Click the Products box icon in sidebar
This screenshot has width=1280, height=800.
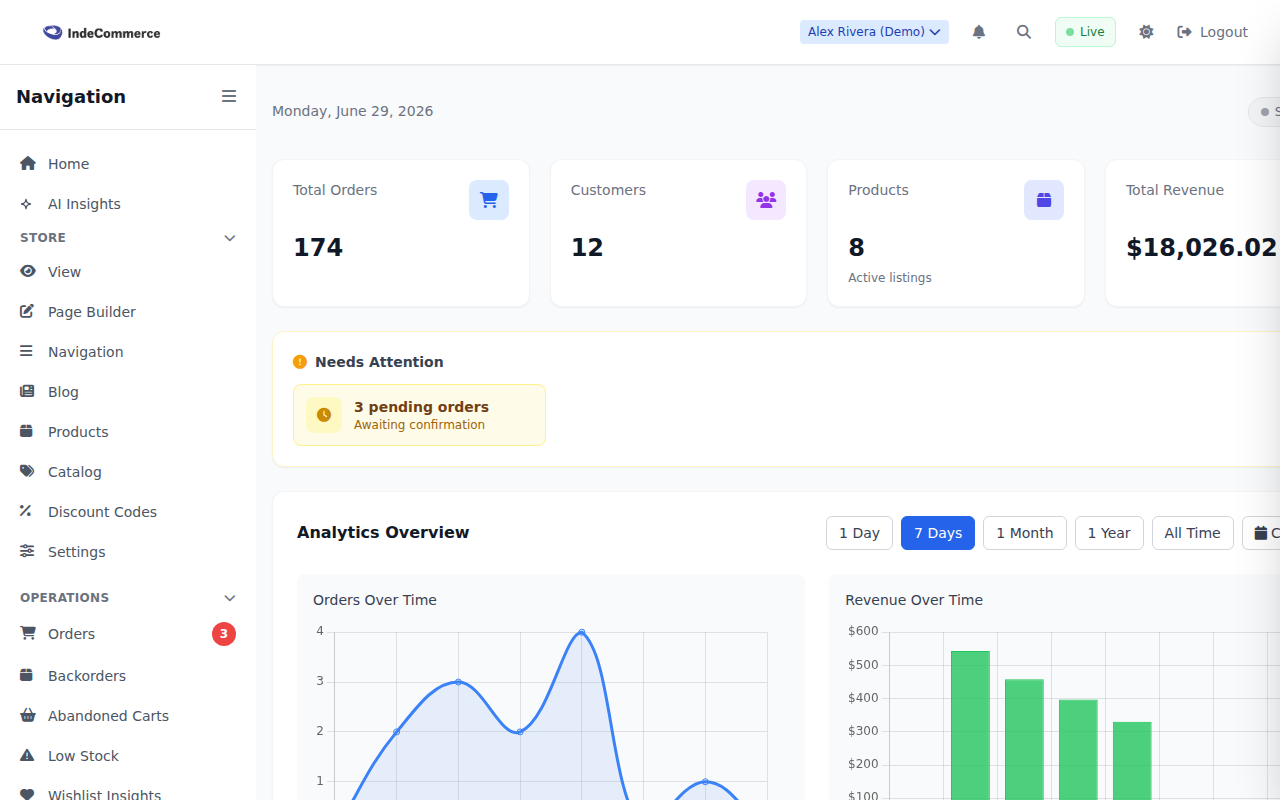27,431
